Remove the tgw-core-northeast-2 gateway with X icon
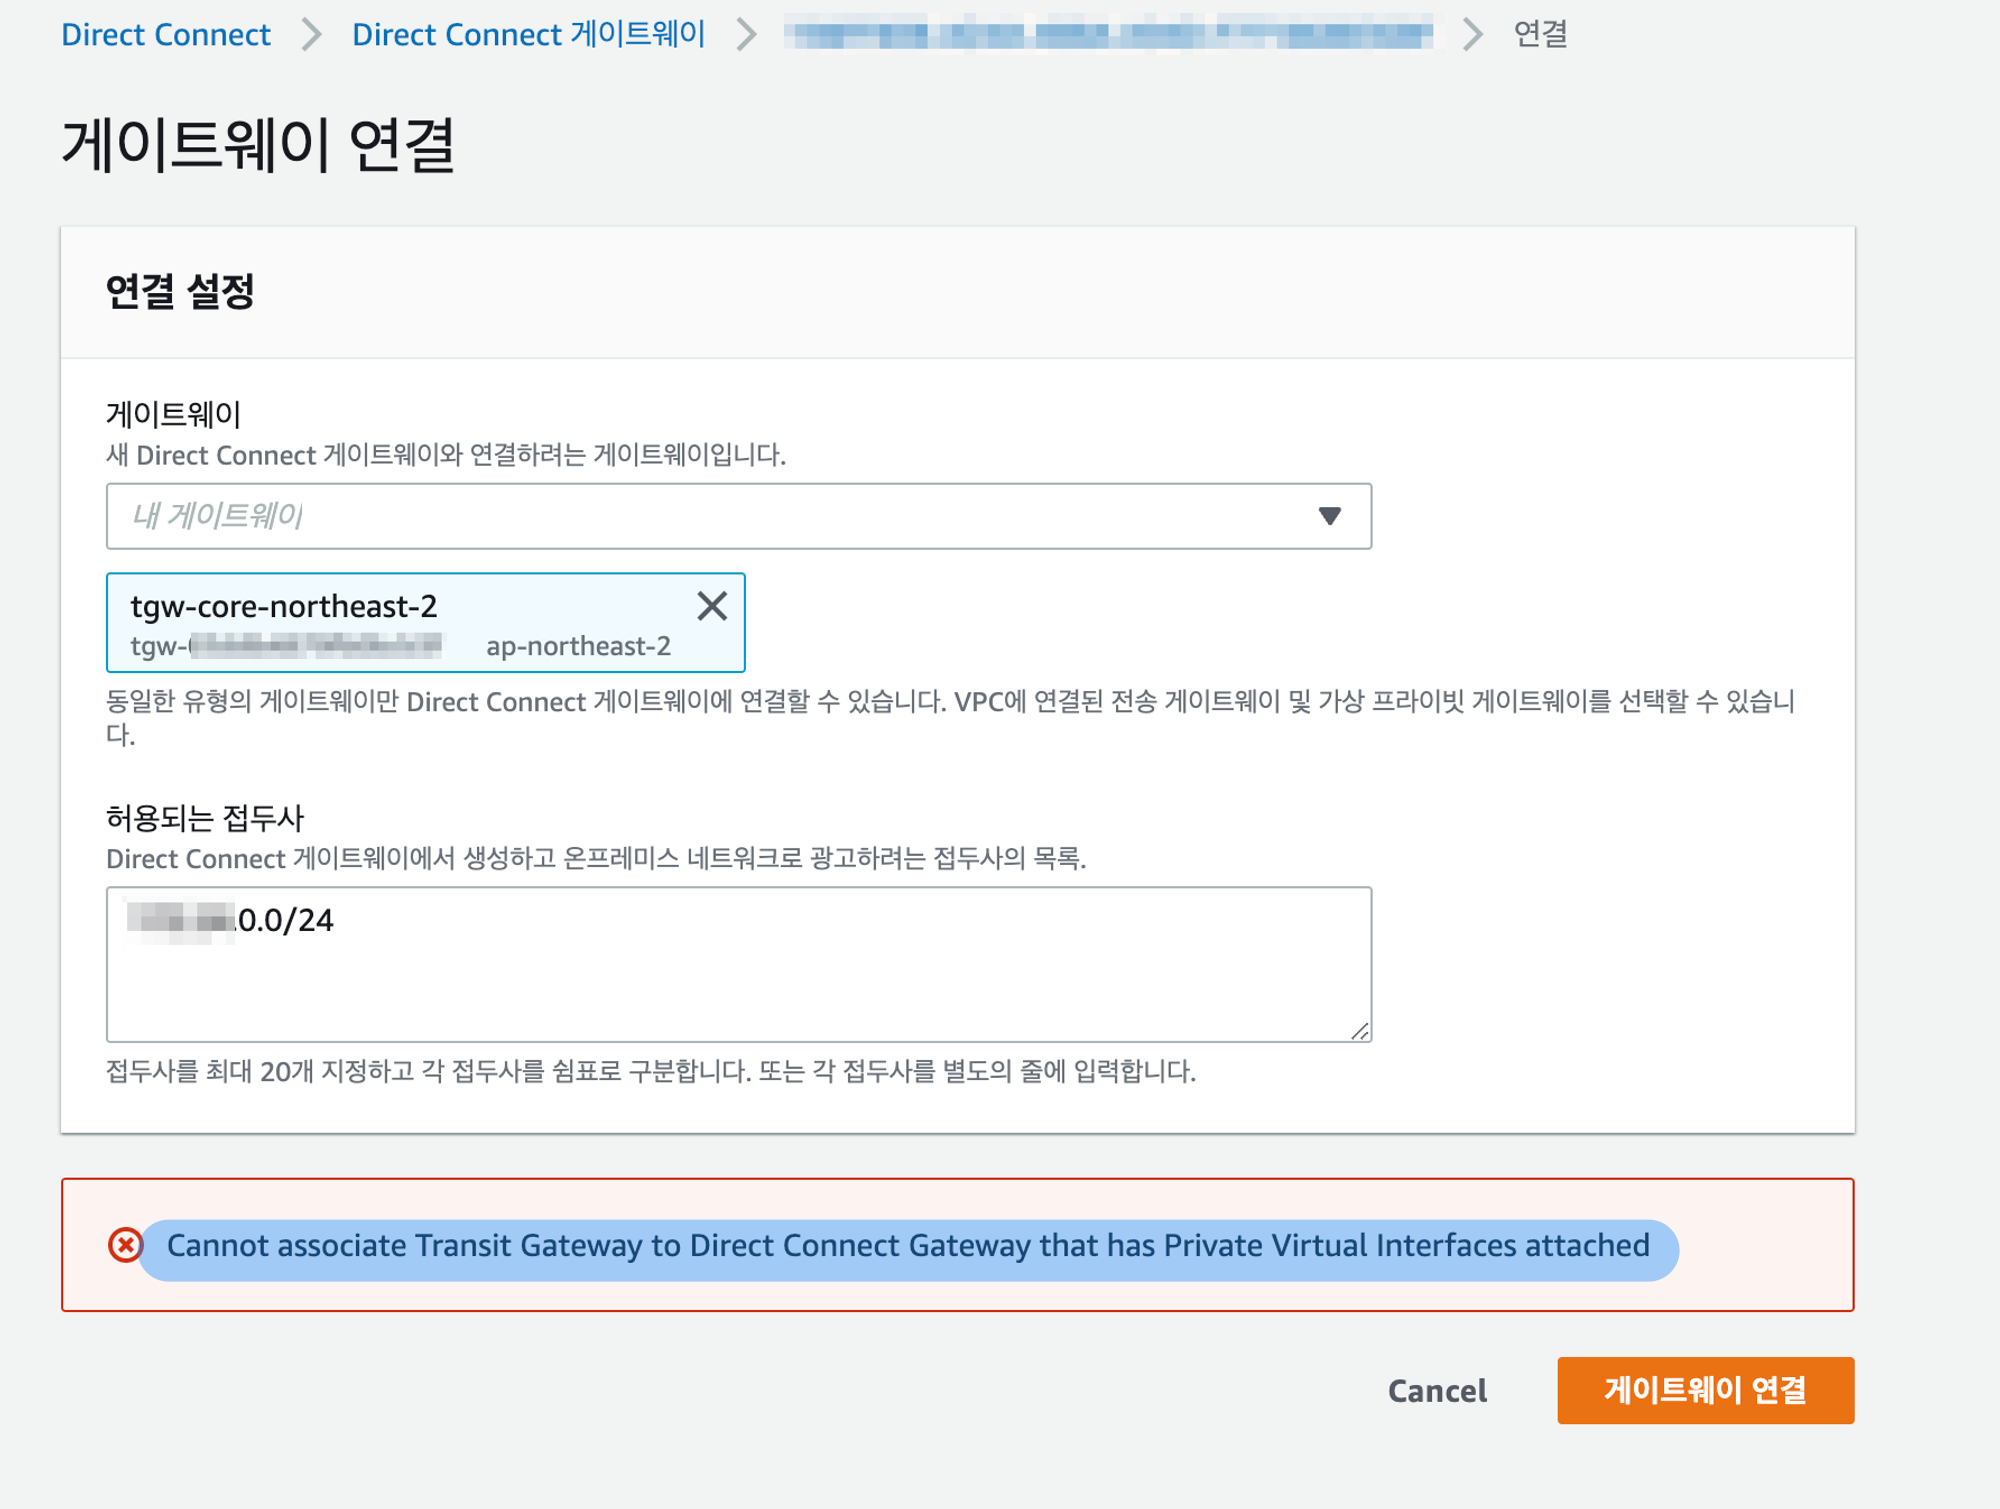The width and height of the screenshot is (2000, 1509). click(711, 606)
